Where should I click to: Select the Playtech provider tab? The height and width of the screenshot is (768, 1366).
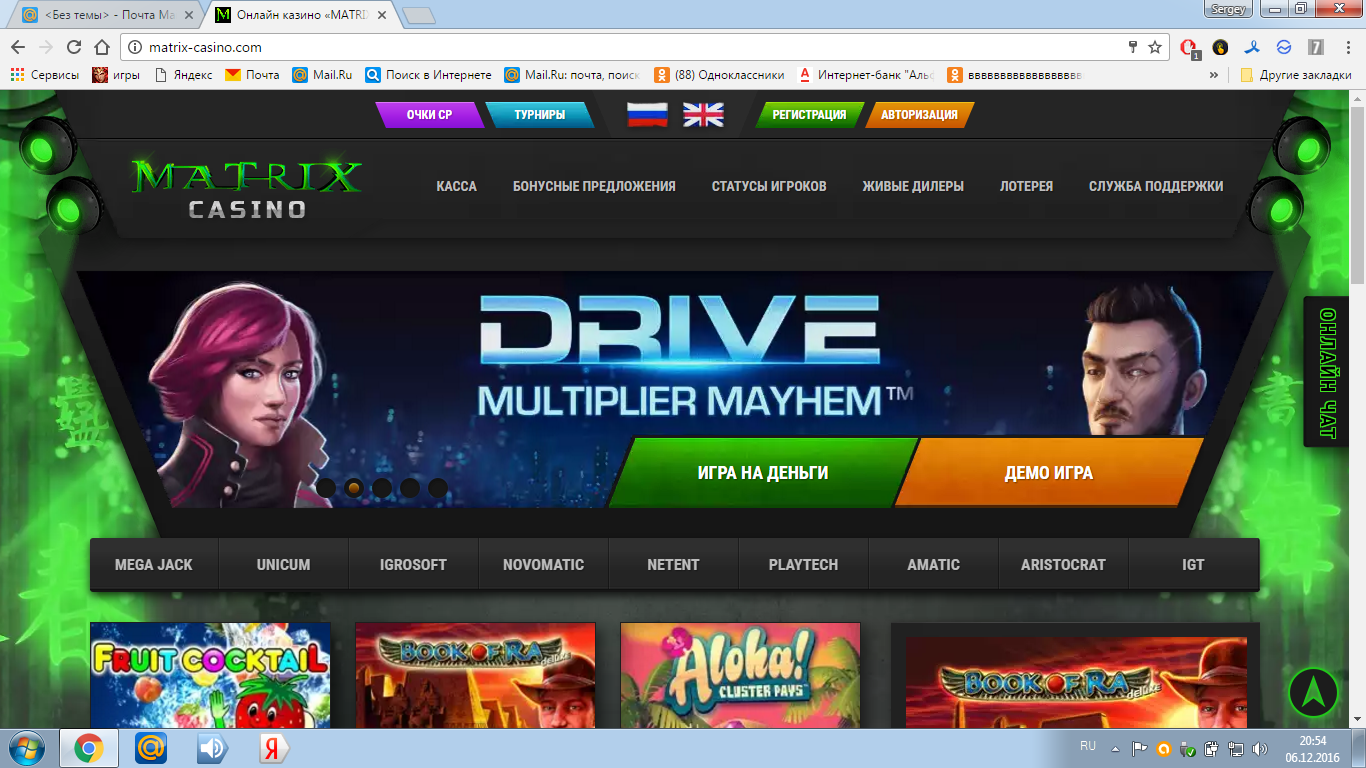tap(803, 565)
